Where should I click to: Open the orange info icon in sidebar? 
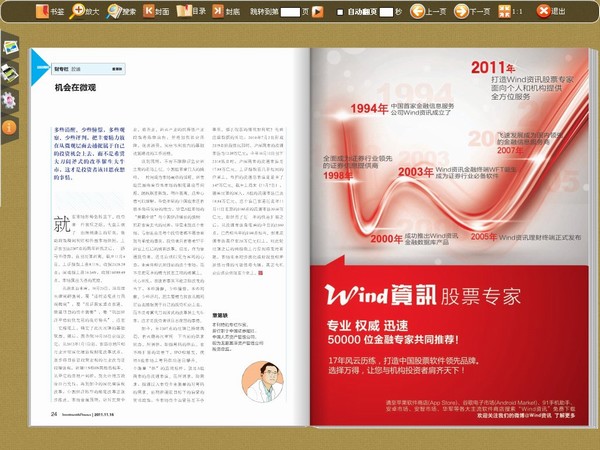tap(9, 127)
